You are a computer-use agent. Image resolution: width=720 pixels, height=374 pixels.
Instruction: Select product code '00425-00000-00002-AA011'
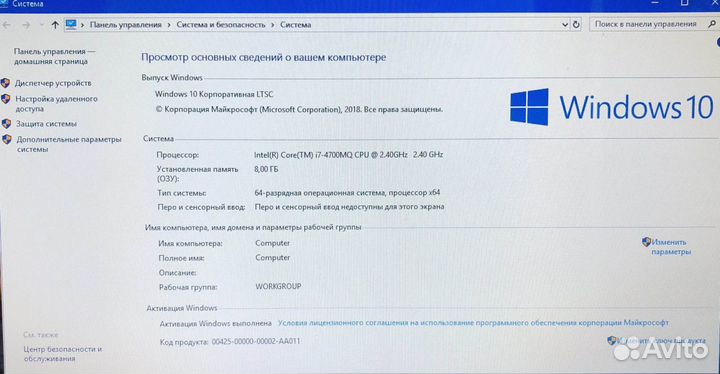coord(256,341)
